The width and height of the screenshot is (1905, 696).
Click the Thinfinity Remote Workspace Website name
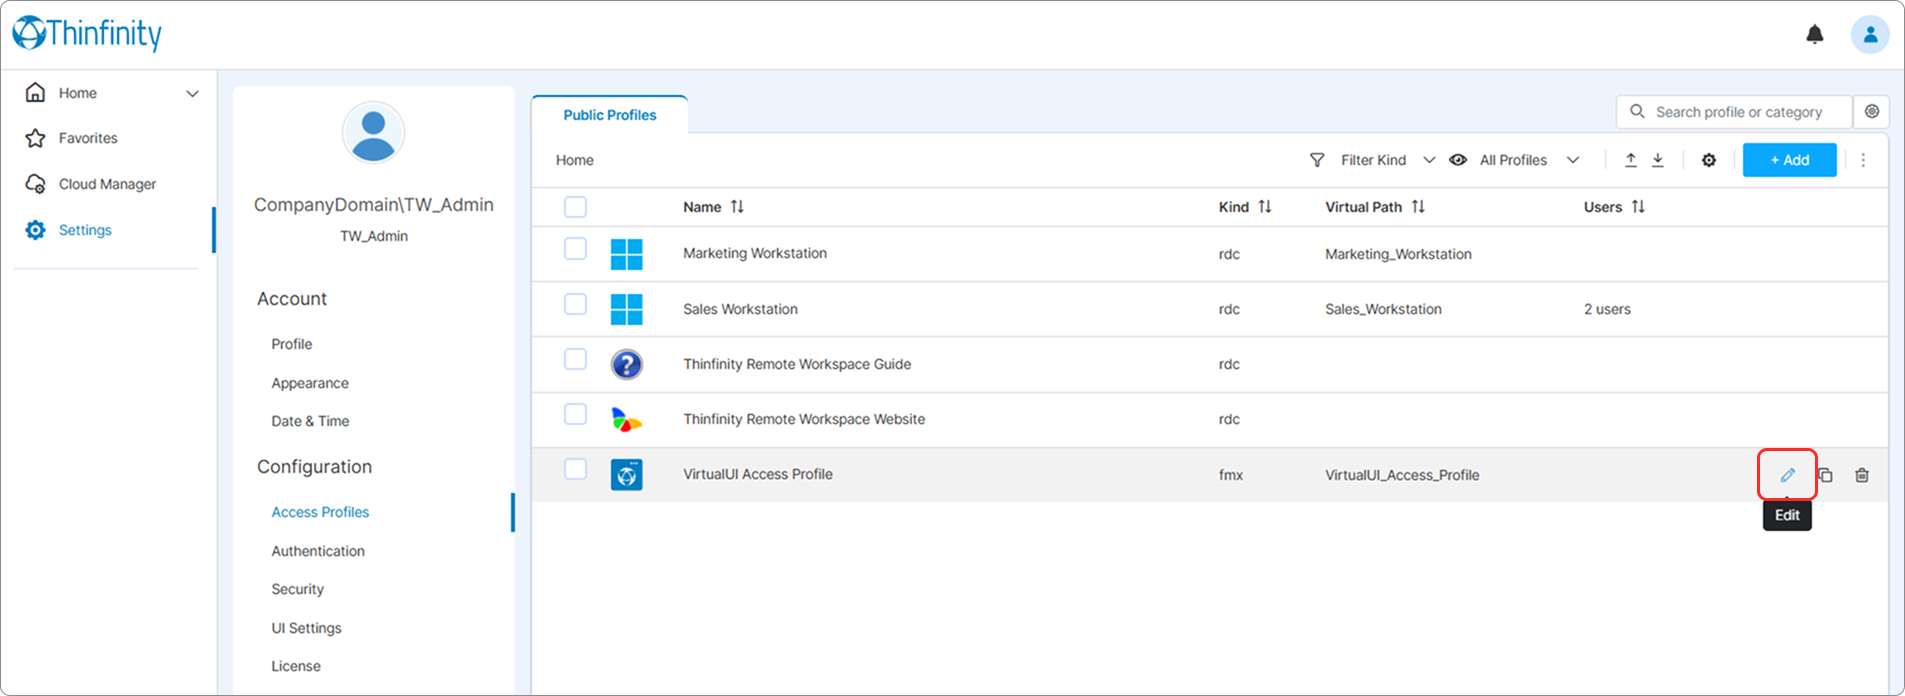[804, 419]
